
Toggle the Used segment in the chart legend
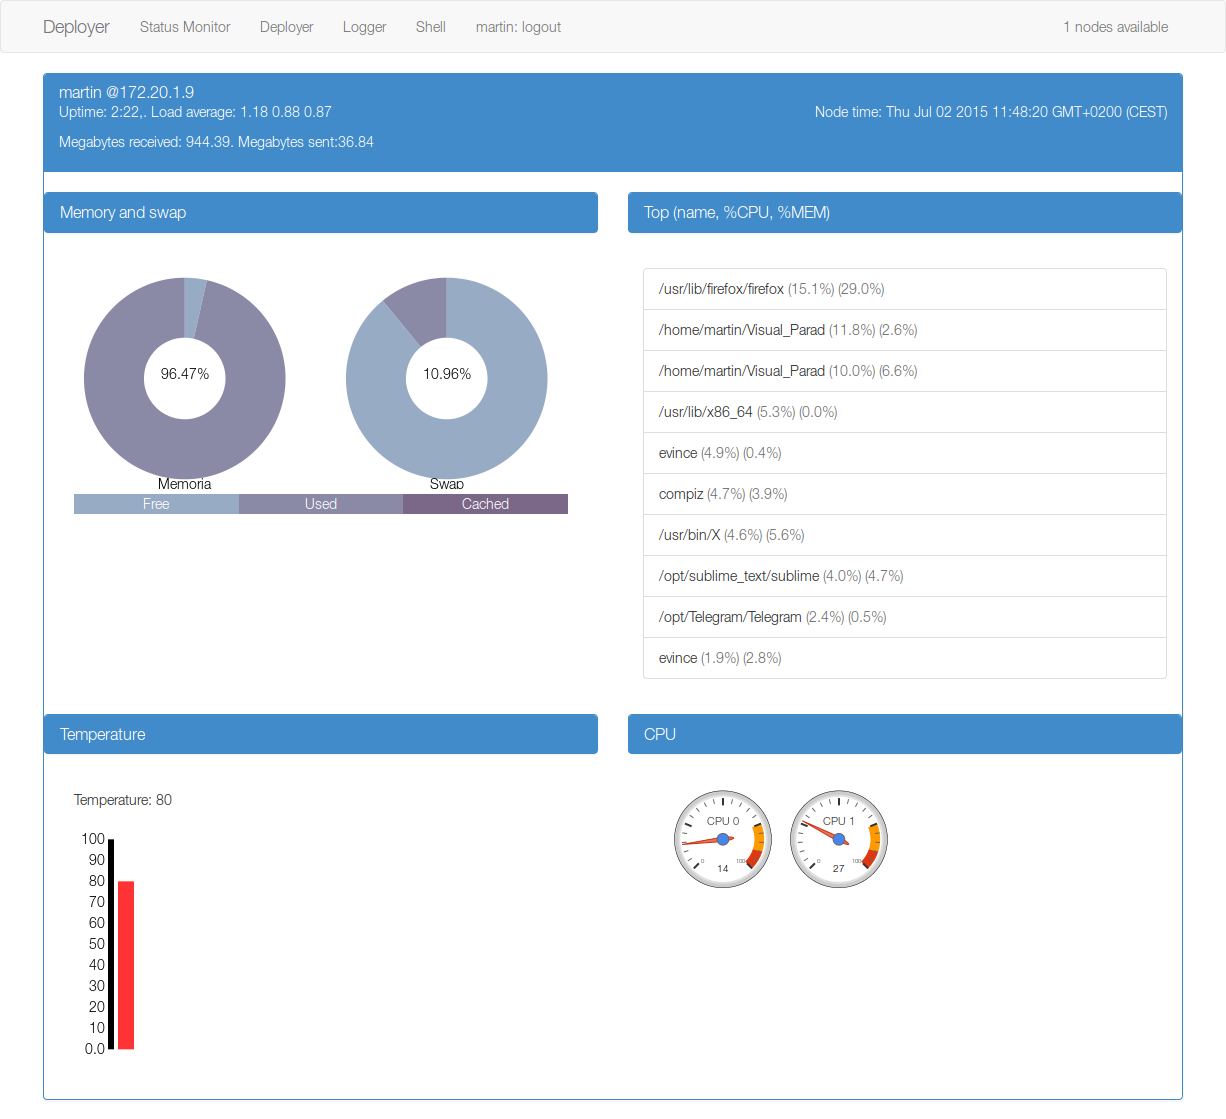coord(320,504)
